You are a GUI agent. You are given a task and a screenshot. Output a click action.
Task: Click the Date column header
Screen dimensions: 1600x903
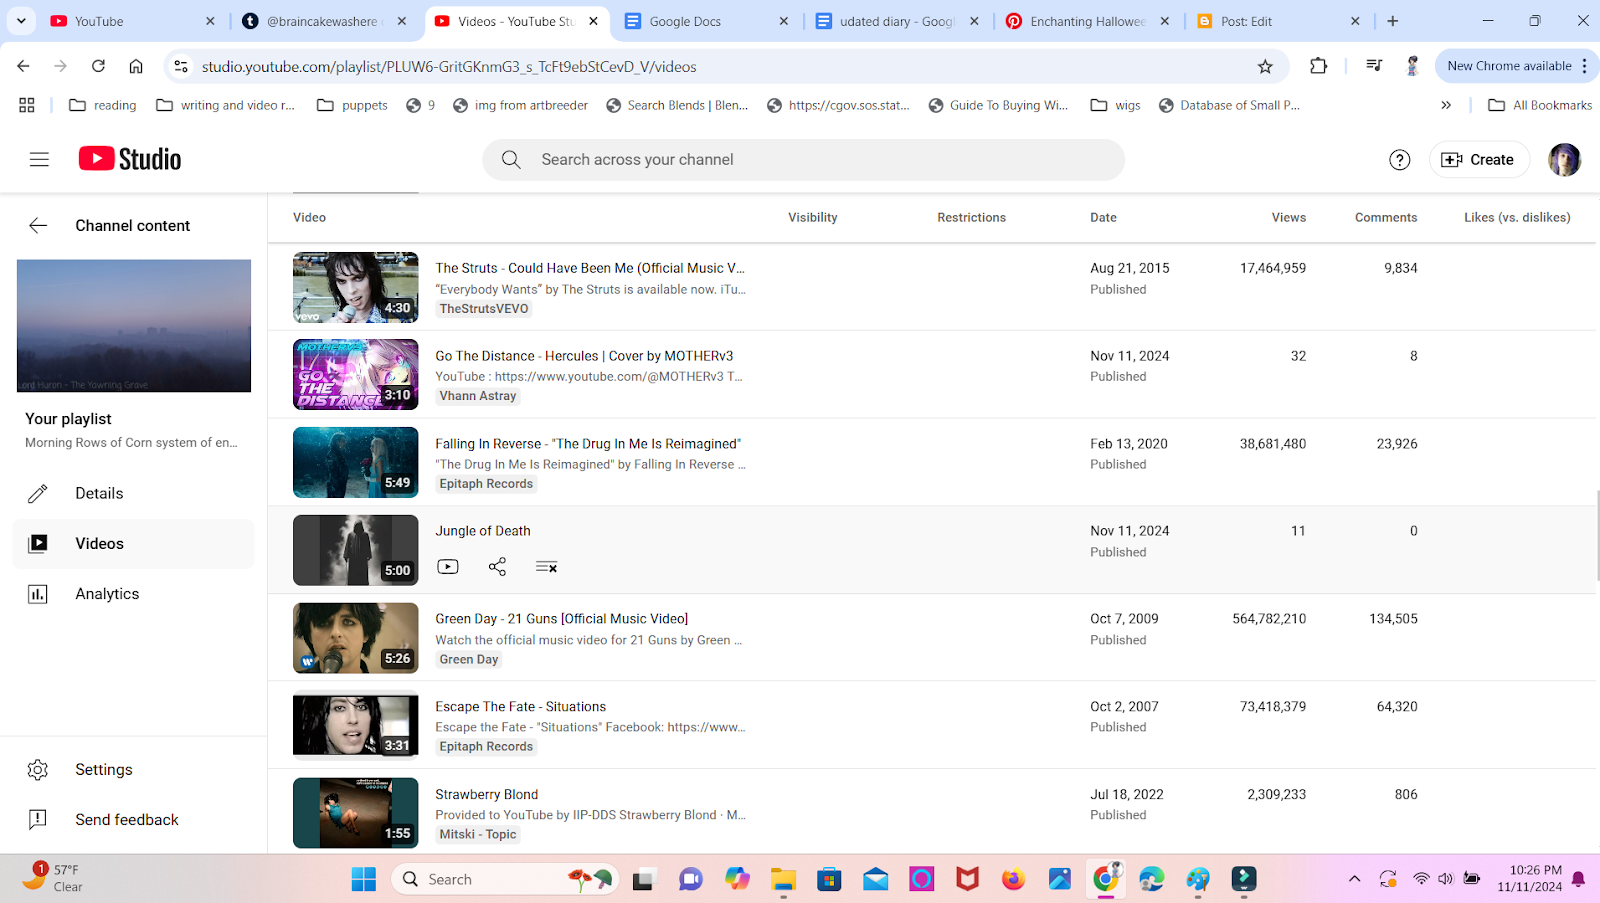click(1103, 218)
